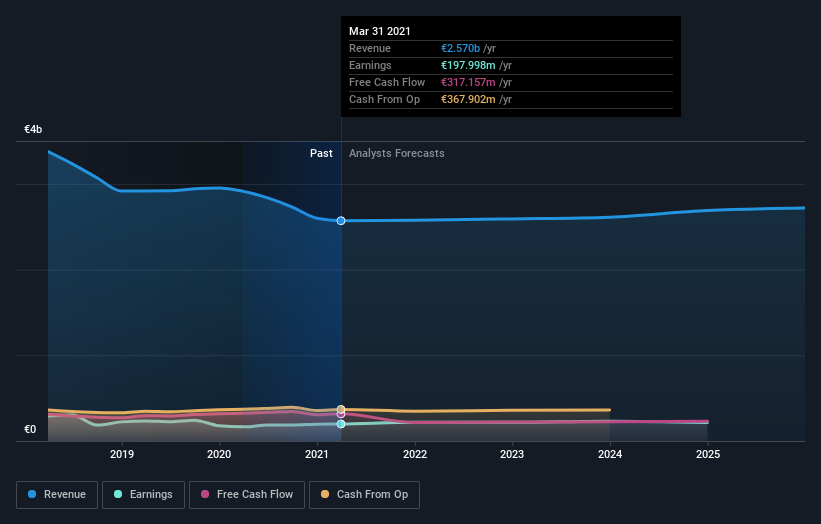Click the Revenue data point marker on the blue line

[x=341, y=221]
